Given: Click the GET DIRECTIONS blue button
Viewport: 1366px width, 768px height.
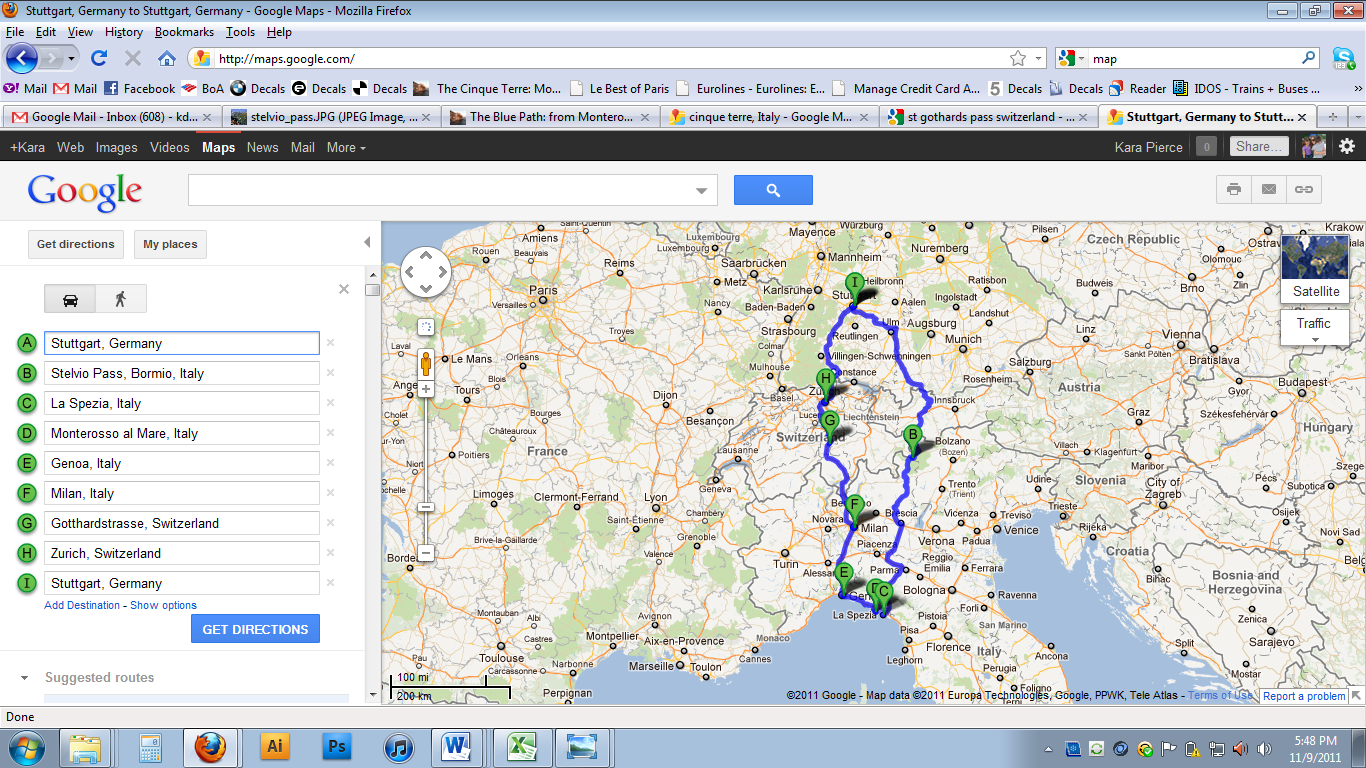Looking at the screenshot, I should coord(255,629).
